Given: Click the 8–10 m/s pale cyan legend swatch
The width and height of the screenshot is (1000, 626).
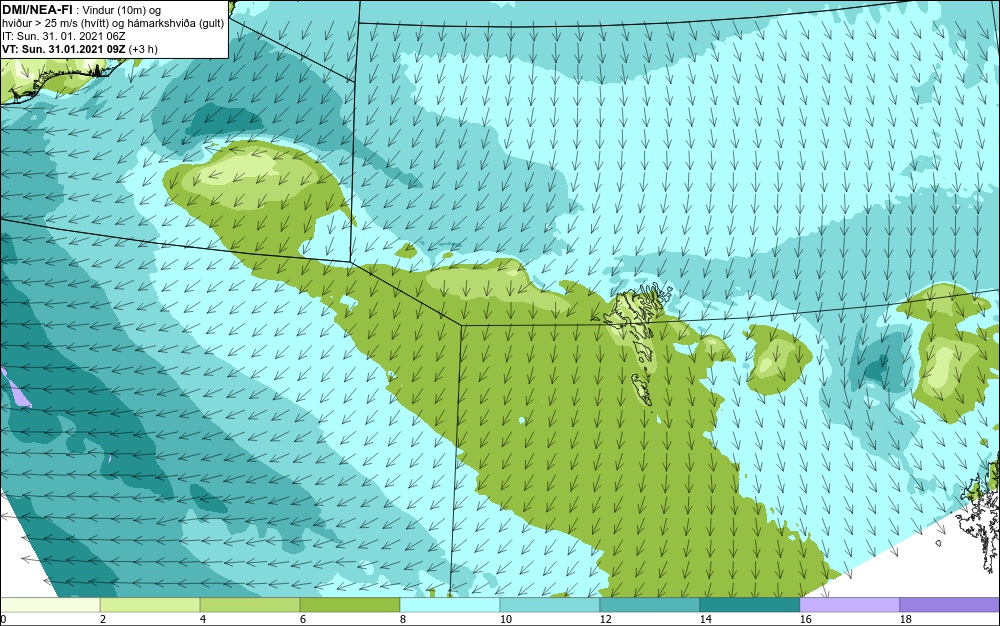Looking at the screenshot, I should click(x=450, y=604).
